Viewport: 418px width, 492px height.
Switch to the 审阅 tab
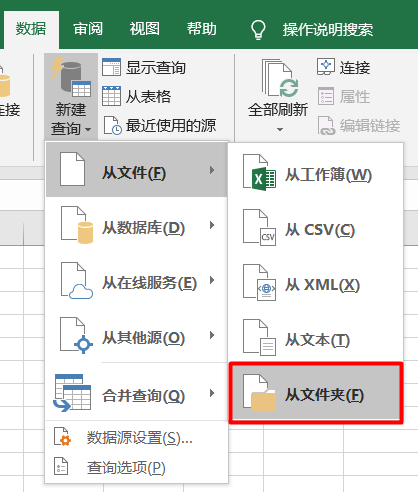click(88, 29)
